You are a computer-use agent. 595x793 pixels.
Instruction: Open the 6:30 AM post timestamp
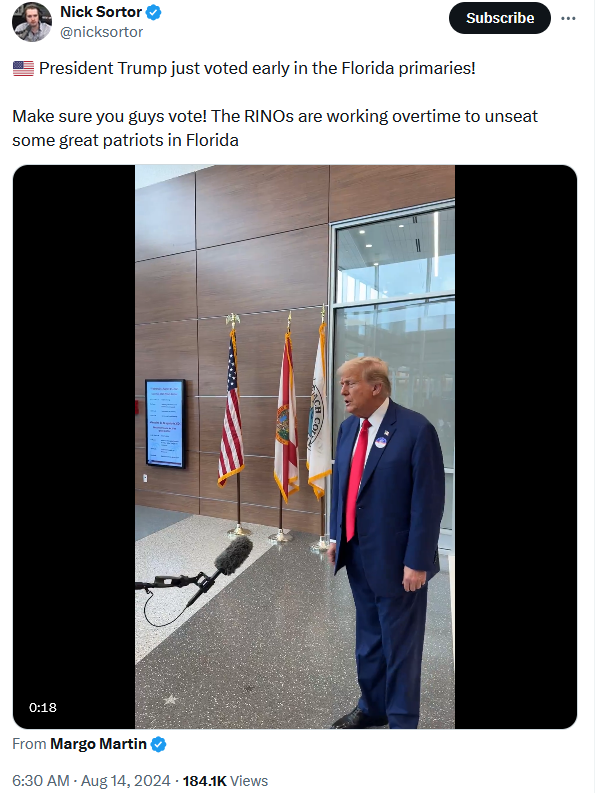click(x=41, y=781)
